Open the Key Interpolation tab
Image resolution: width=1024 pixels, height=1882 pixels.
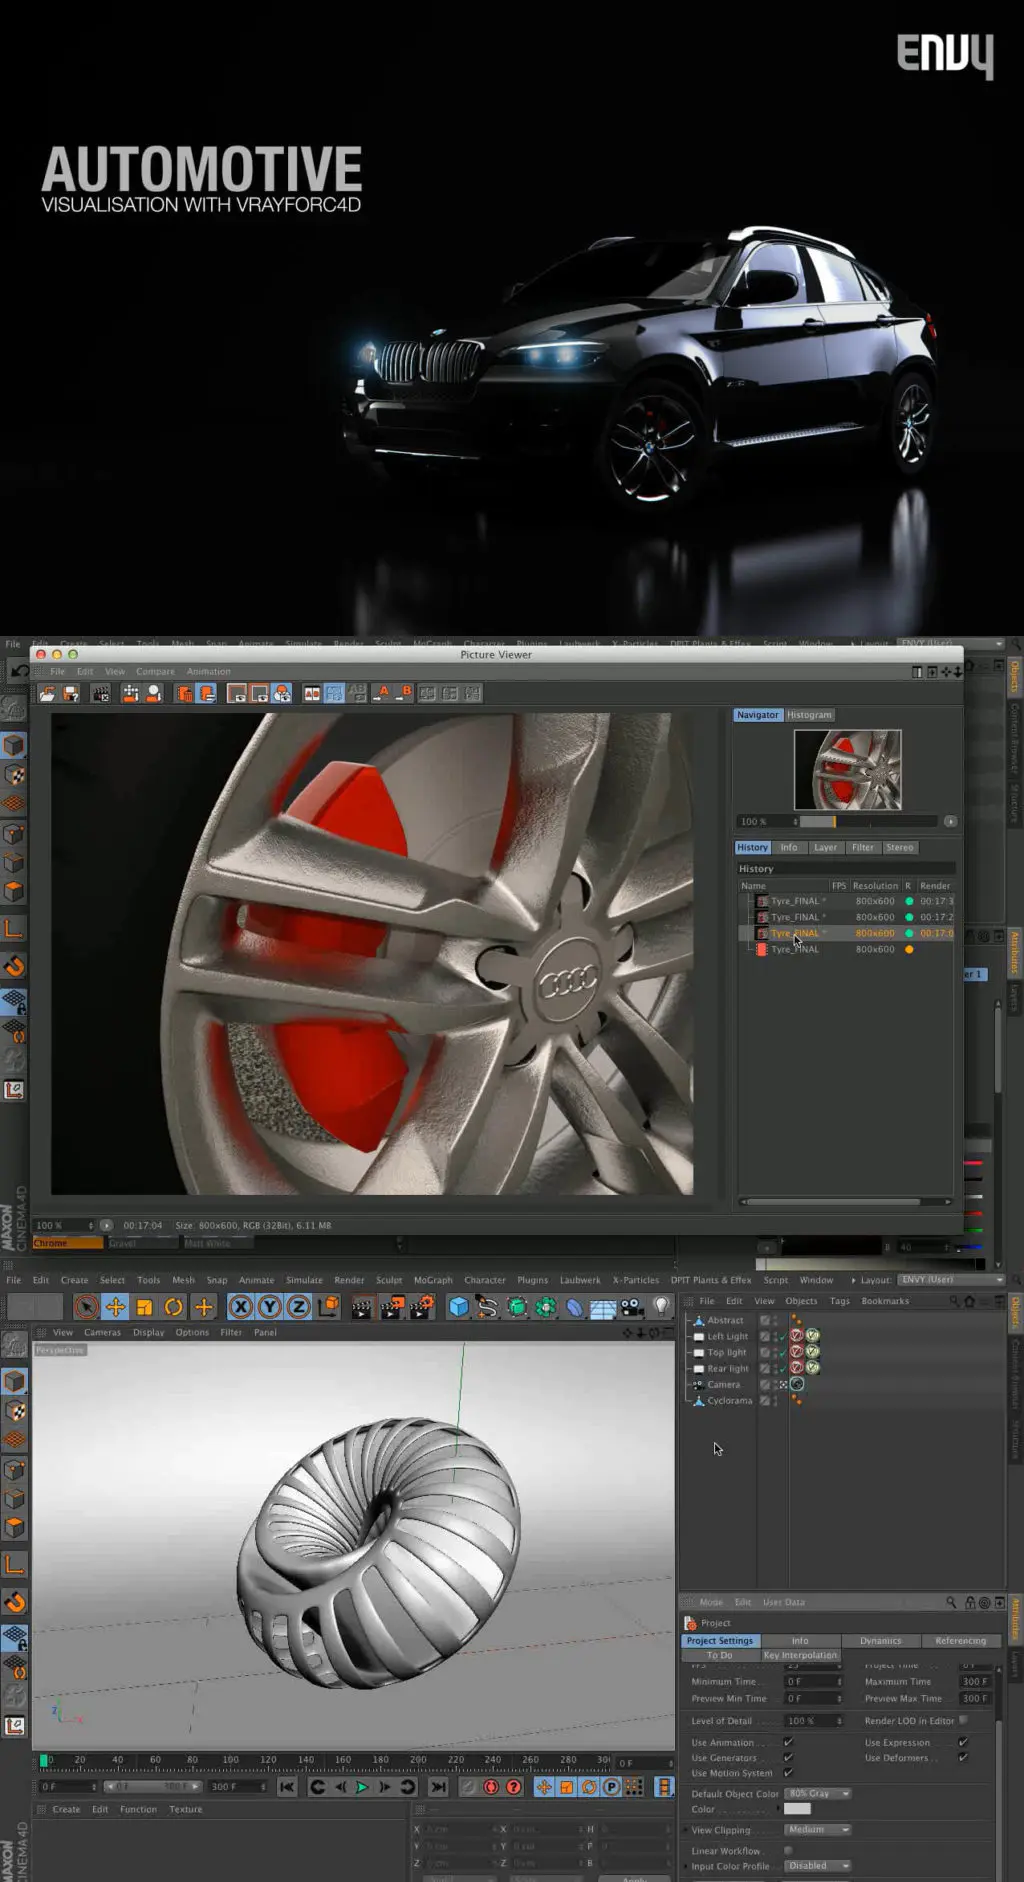pos(800,1654)
